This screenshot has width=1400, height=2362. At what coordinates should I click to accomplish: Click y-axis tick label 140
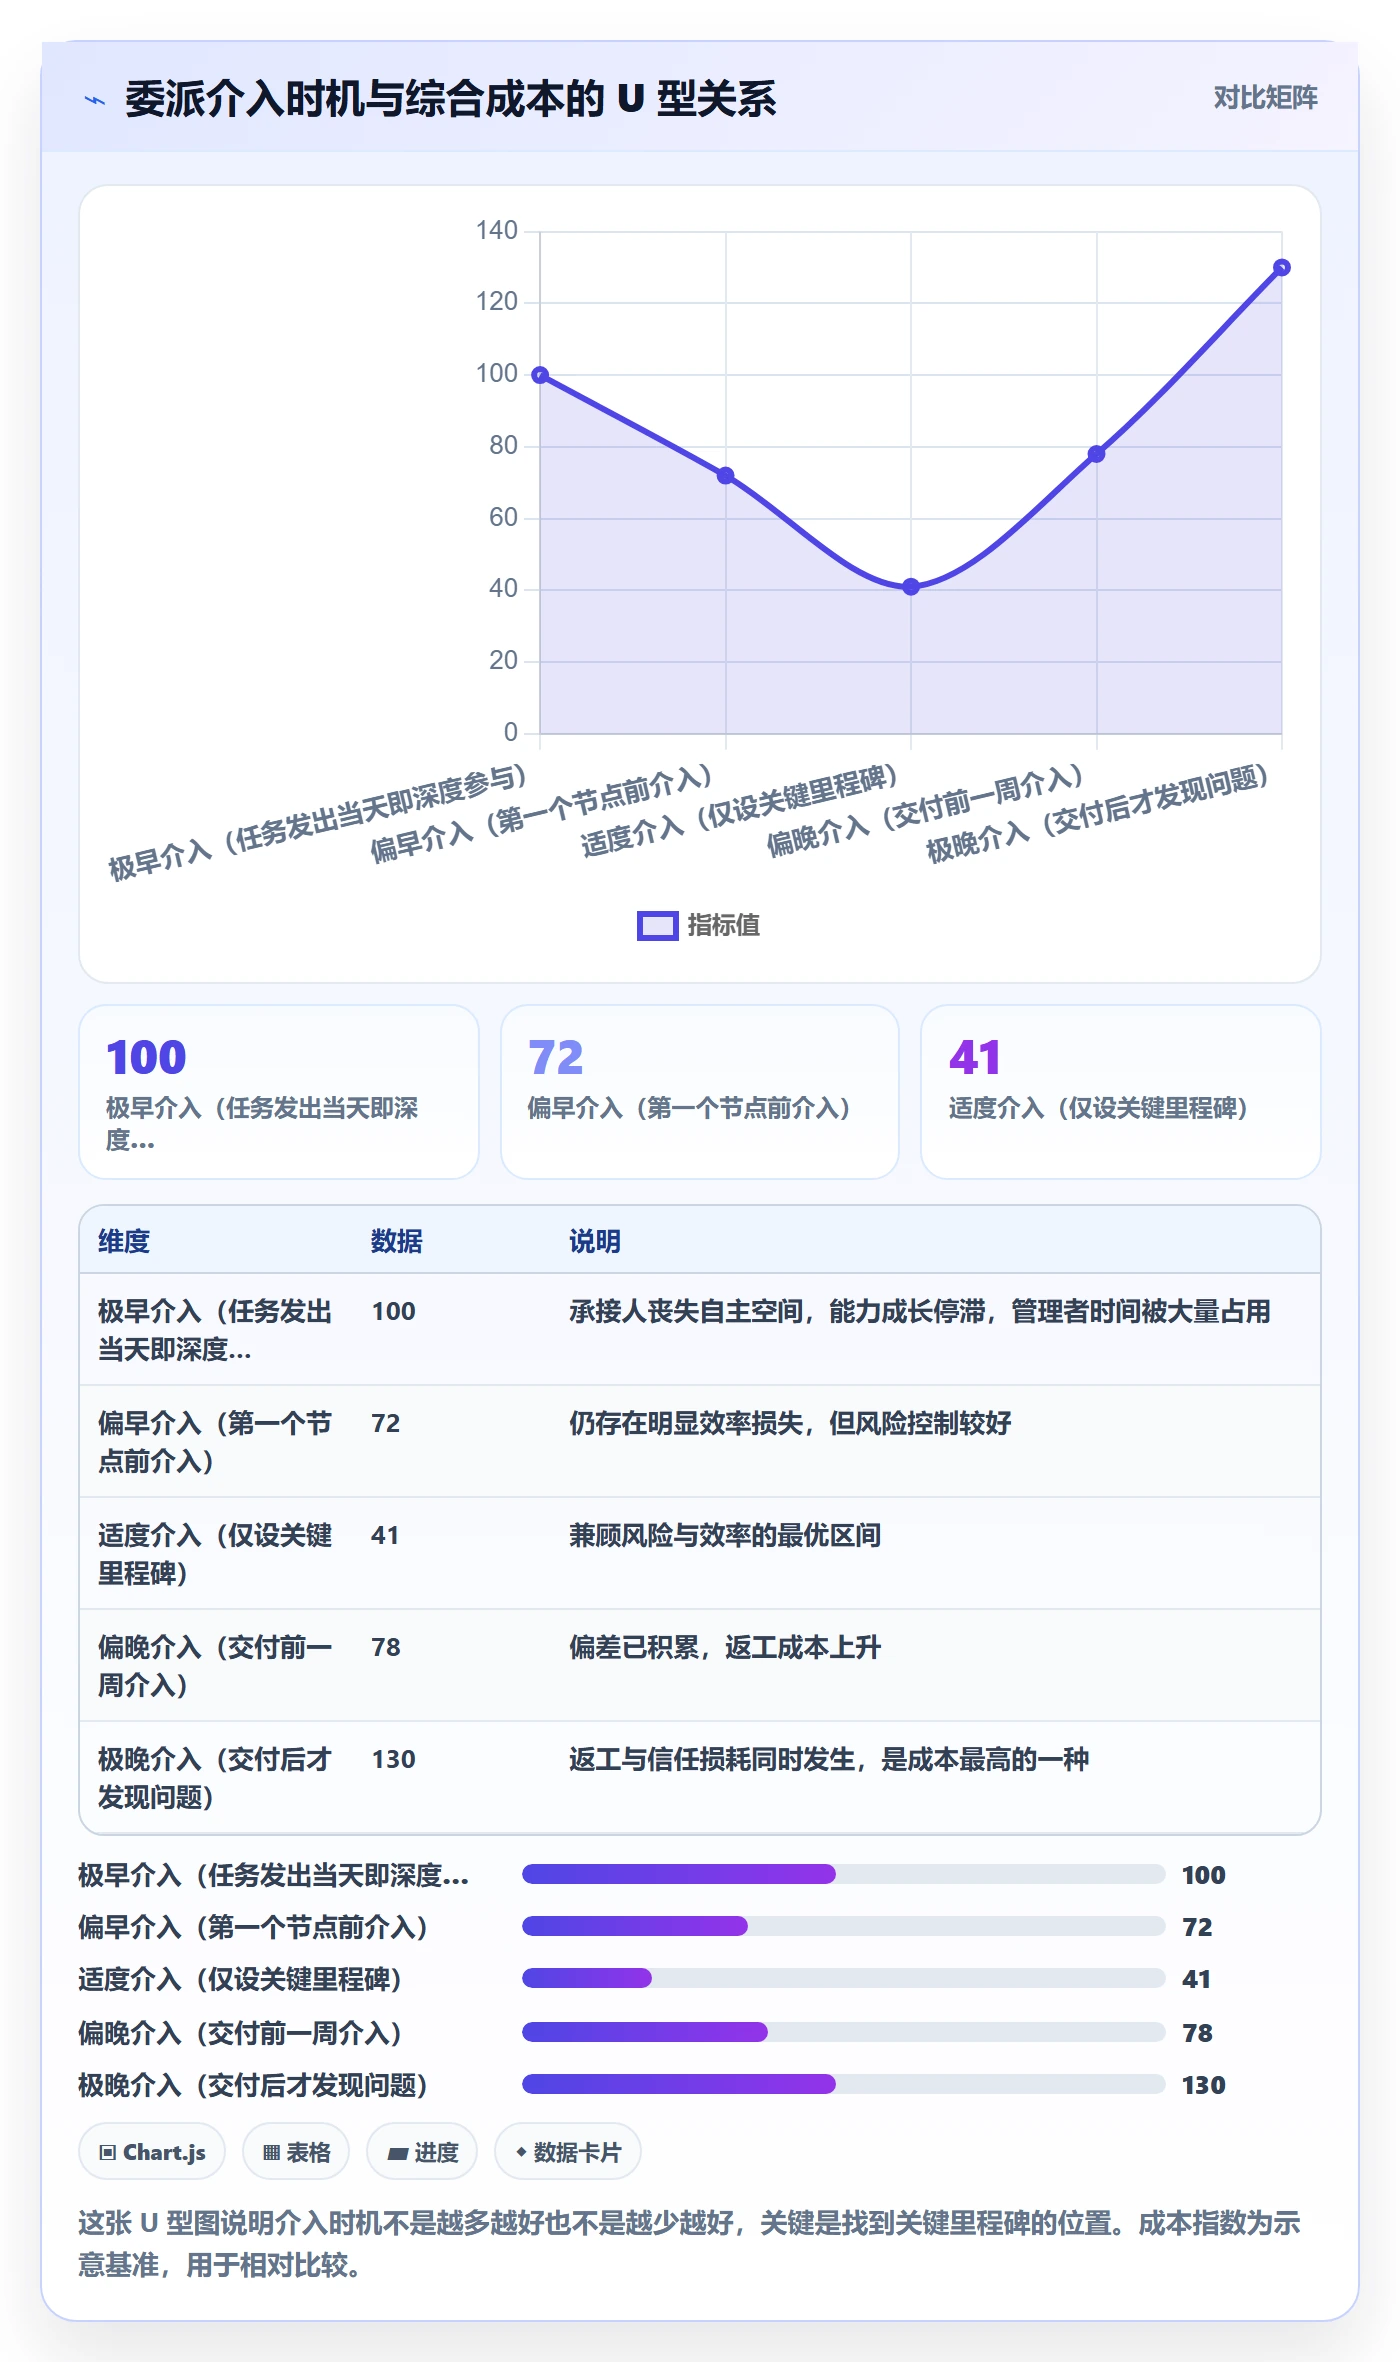[497, 231]
